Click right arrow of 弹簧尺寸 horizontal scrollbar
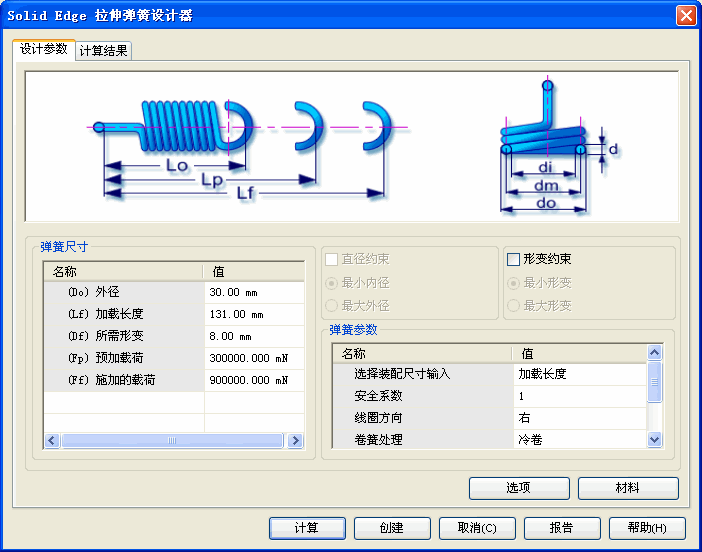This screenshot has height=552, width=702. pos(295,440)
